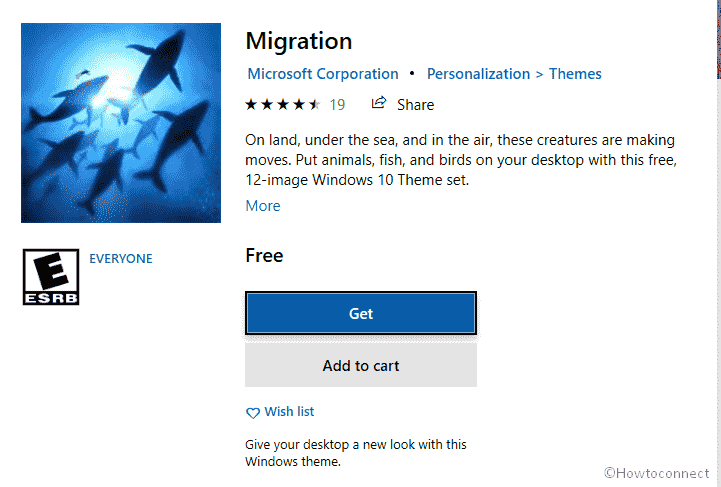Image resolution: width=721 pixels, height=487 pixels.
Task: Add the Migration theme to cart
Action: click(x=360, y=366)
